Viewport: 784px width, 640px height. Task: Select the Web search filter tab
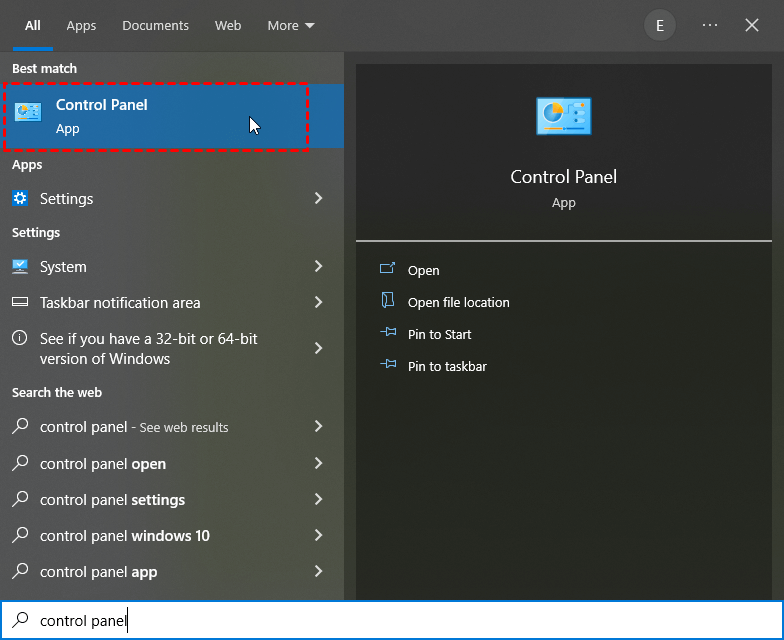[228, 26]
